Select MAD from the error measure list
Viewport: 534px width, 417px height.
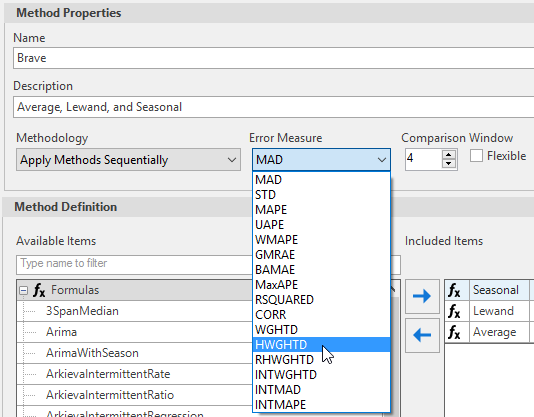pyautogui.click(x=321, y=180)
